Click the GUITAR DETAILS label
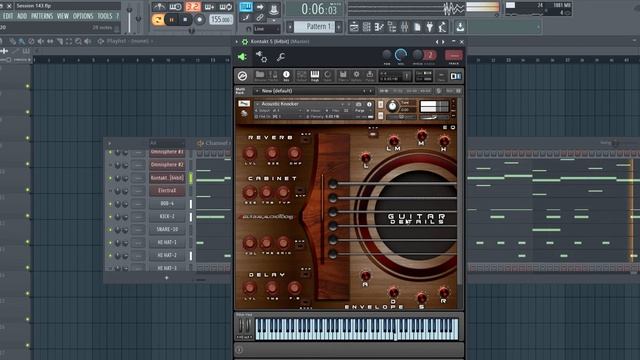Image resolution: width=640 pixels, height=360 pixels. (416, 219)
